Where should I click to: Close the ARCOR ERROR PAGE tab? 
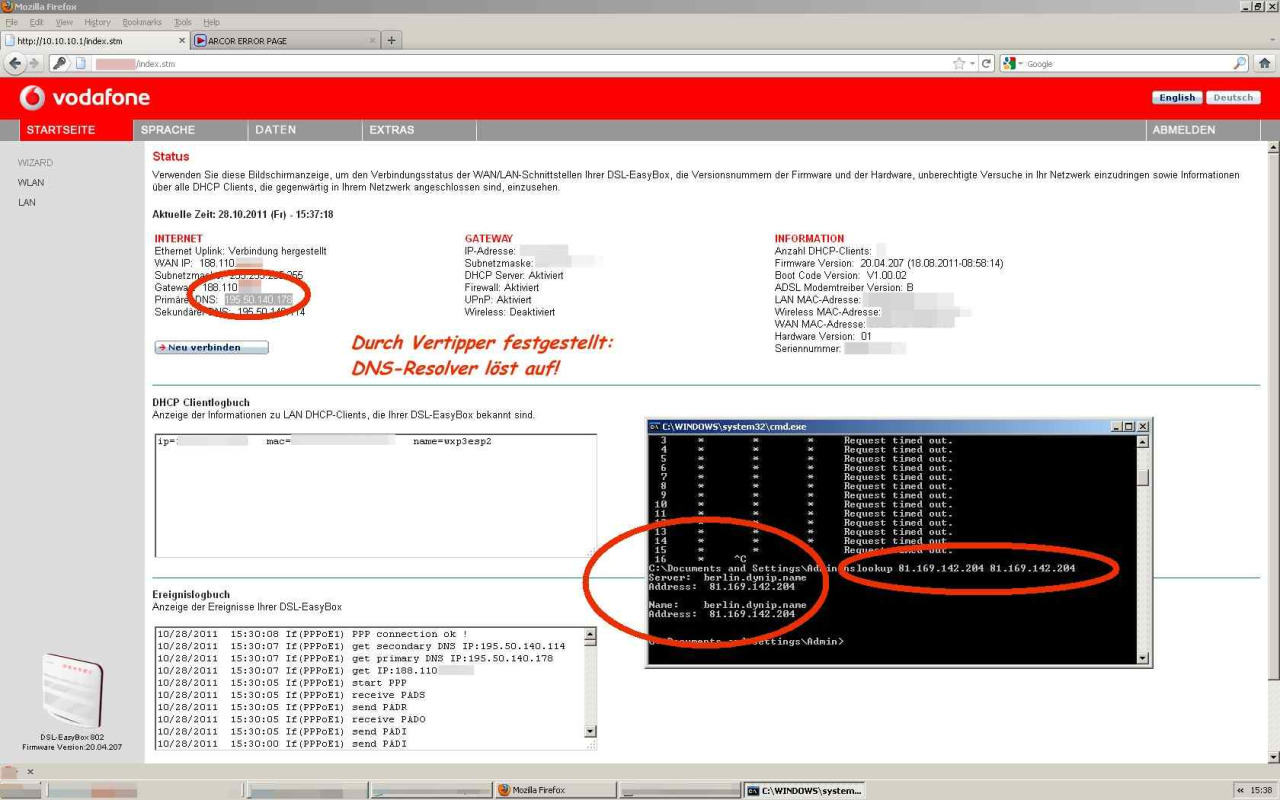click(x=372, y=41)
